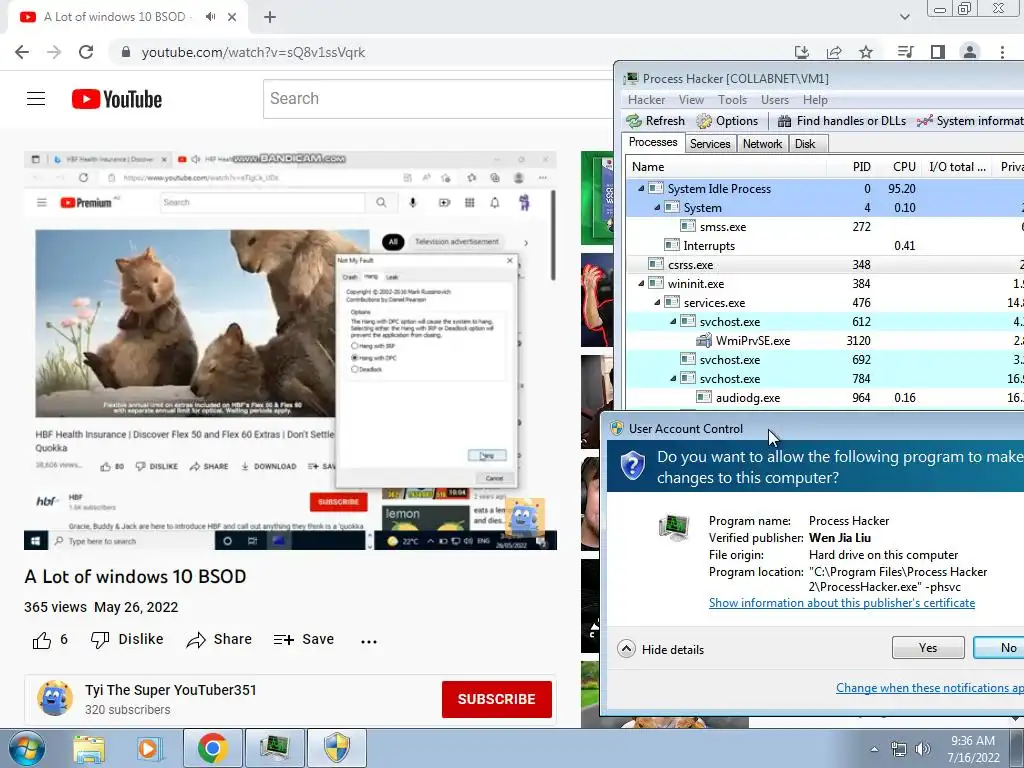Reload the YouTube page

pos(86,52)
